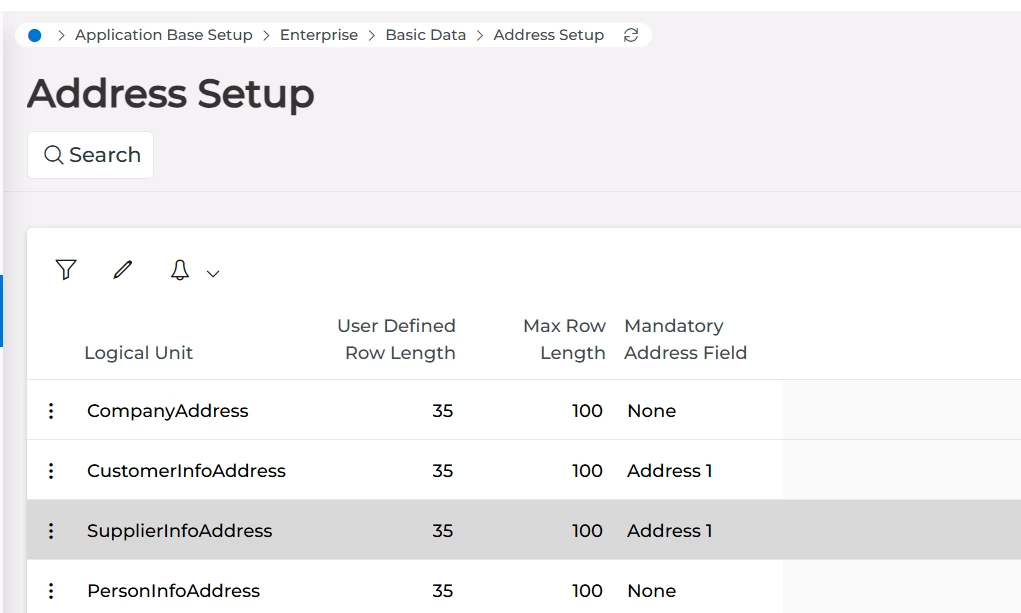
Task: Click the Search button
Action: pyautogui.click(x=91, y=155)
